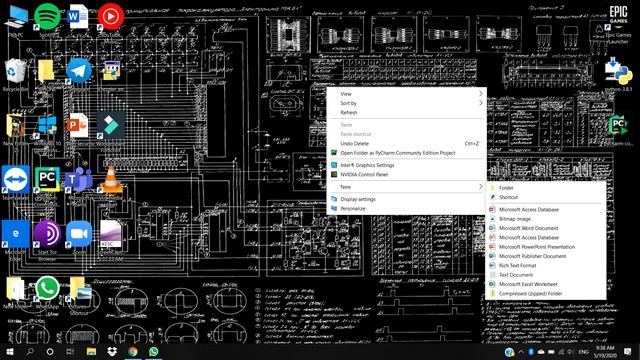640x360 pixels.
Task: Select the PyCharm shortcut beside TeamViewer
Action: (47, 179)
